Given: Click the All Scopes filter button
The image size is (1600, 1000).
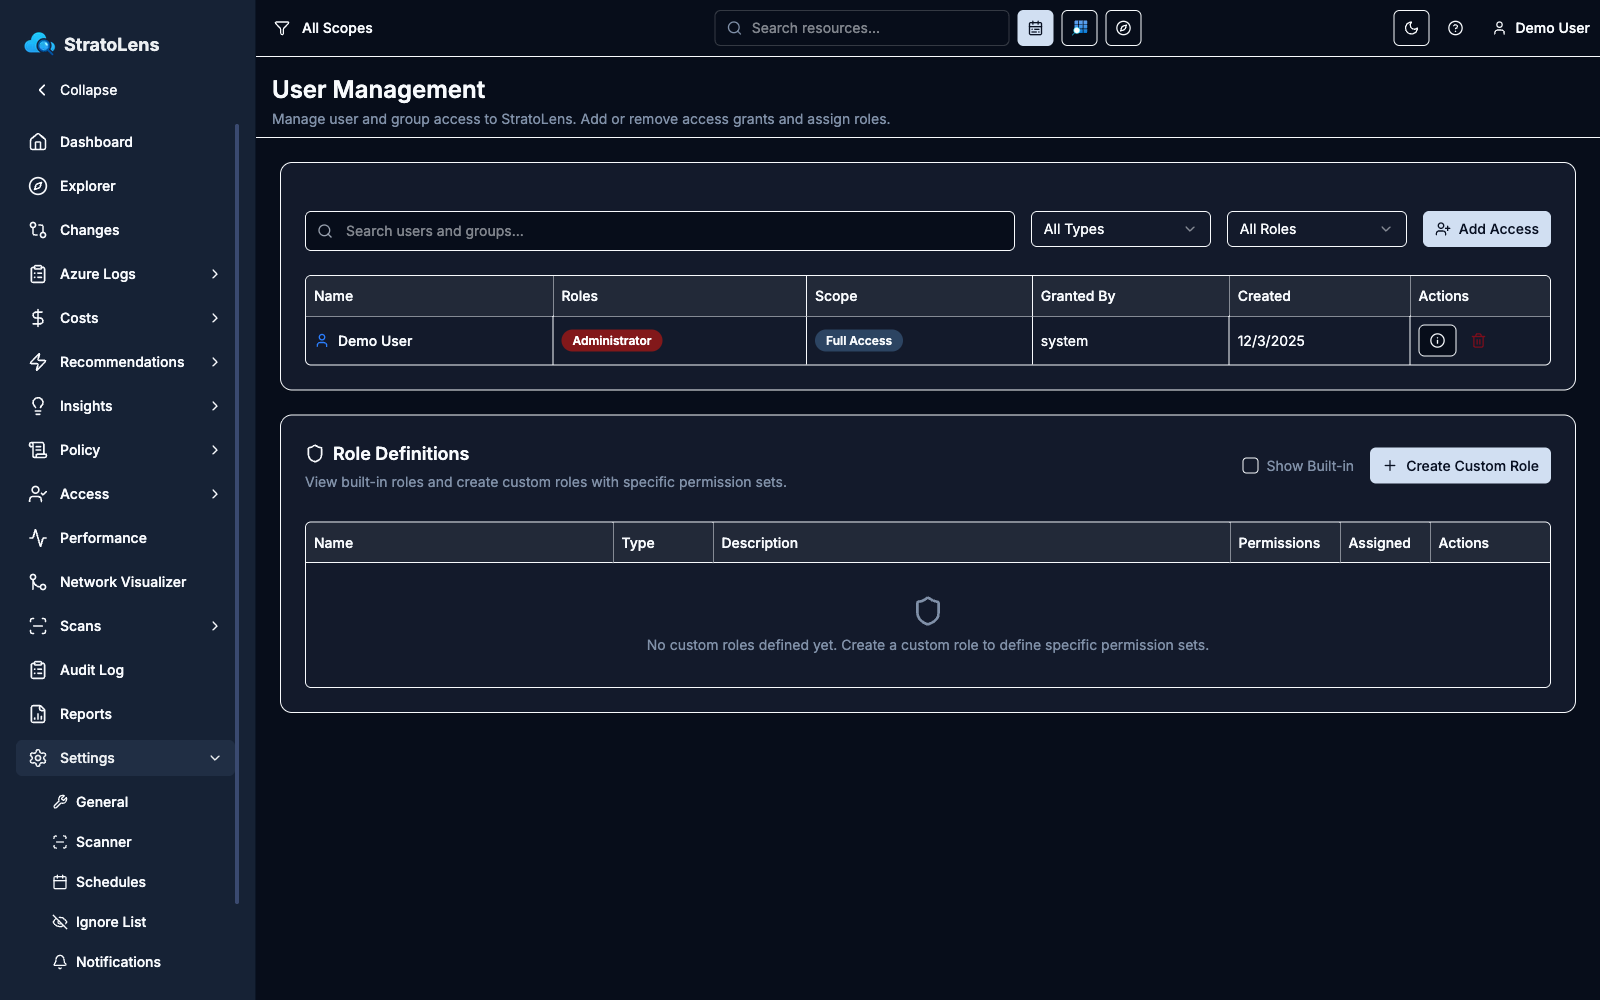Looking at the screenshot, I should [x=323, y=28].
